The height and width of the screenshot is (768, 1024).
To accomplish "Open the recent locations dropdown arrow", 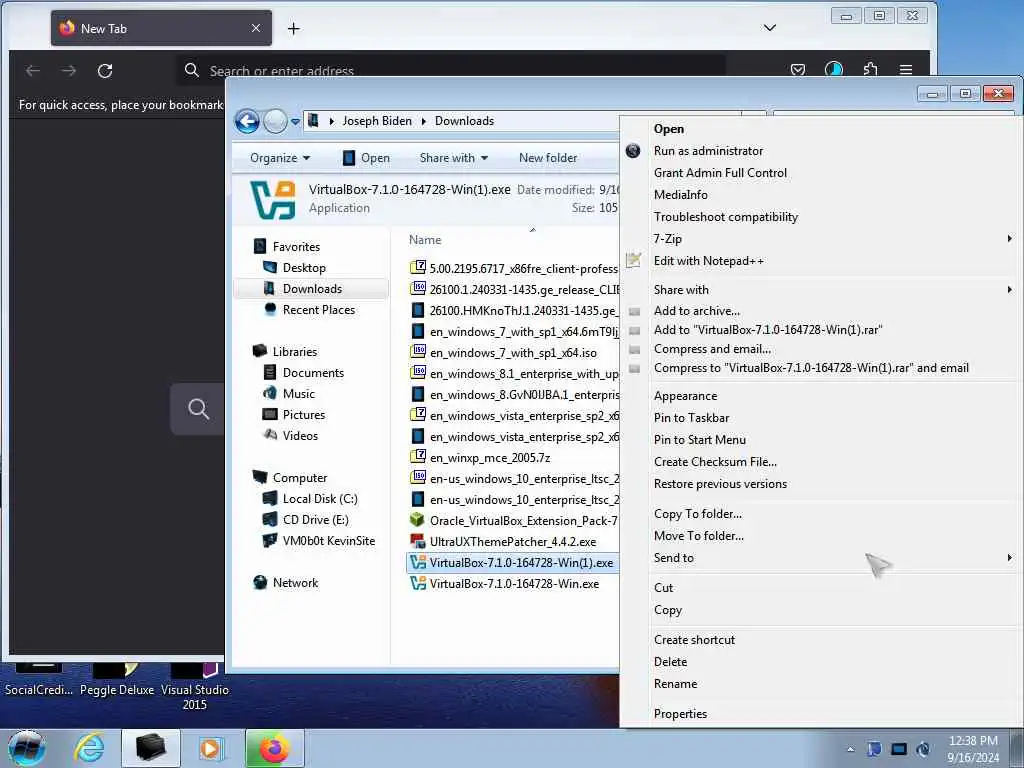I will [x=295, y=121].
